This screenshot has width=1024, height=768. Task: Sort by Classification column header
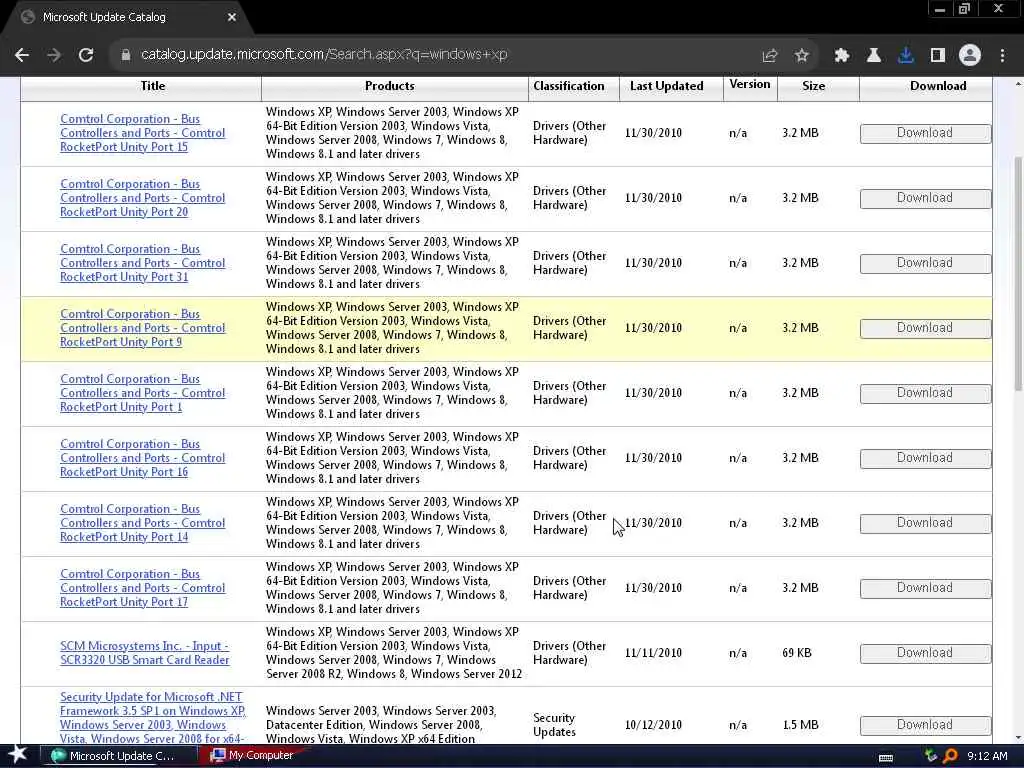(569, 86)
